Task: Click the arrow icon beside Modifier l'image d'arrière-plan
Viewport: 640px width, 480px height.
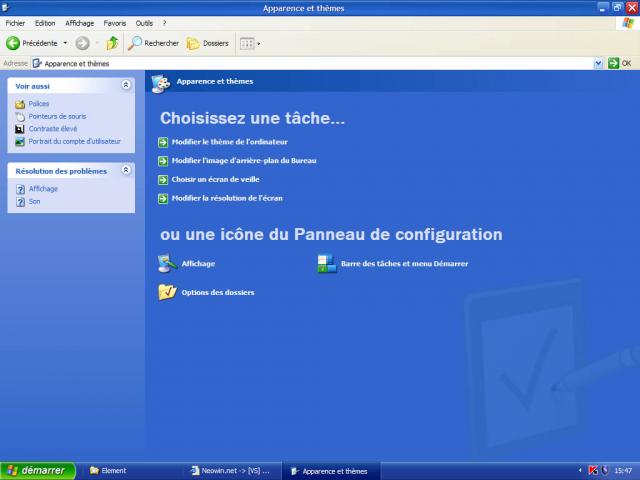Action: pyautogui.click(x=163, y=161)
